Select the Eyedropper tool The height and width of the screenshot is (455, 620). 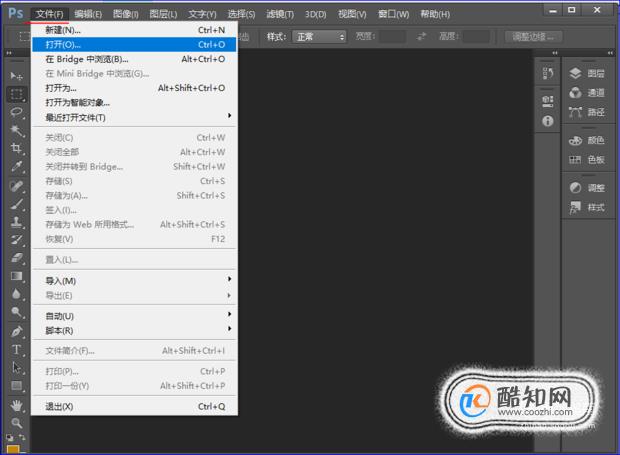pos(16,167)
